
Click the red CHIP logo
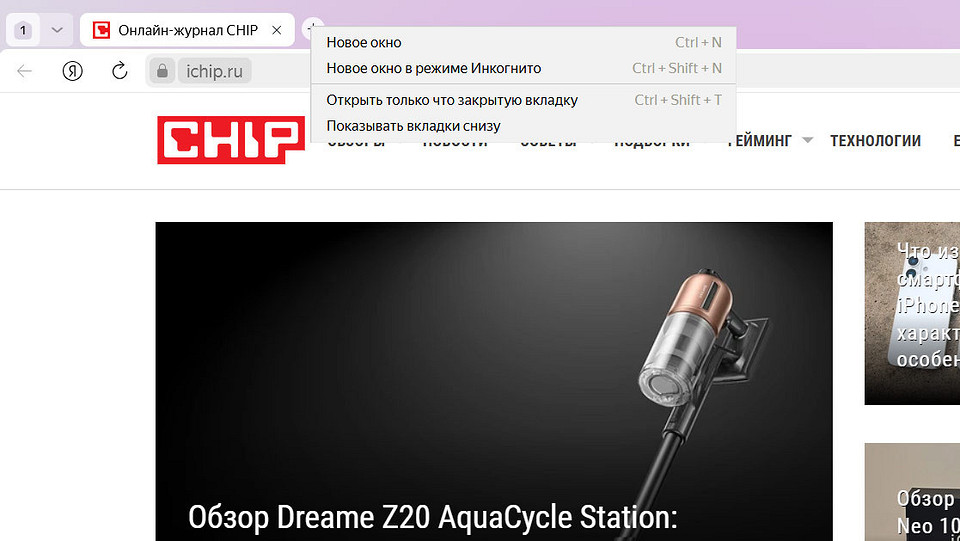pos(231,140)
